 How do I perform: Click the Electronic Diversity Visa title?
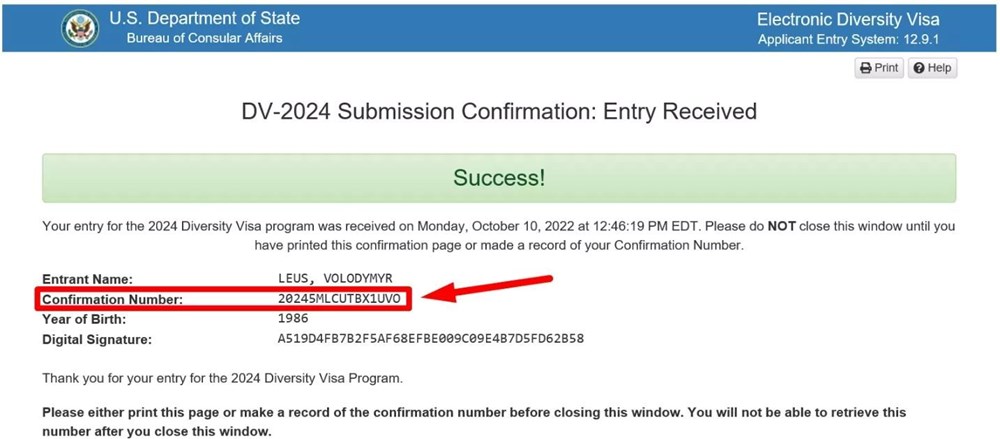tap(848, 19)
